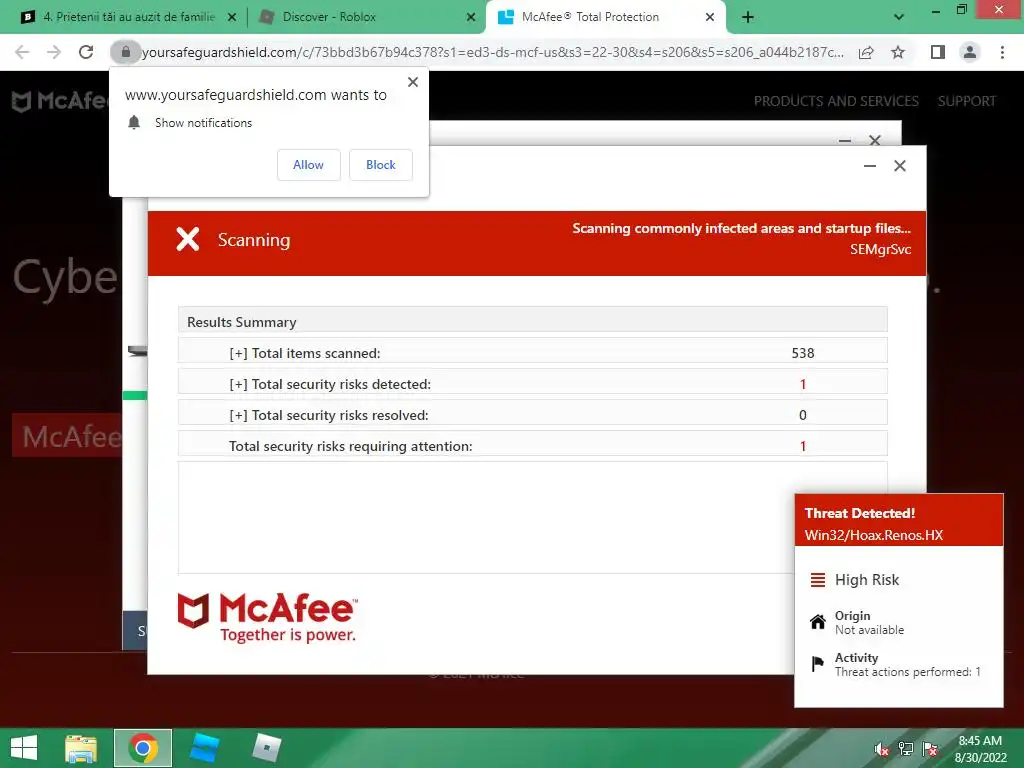Screen dimensions: 1024x768
Task: Open Chrome three-dot menu
Action: pyautogui.click(x=1002, y=52)
